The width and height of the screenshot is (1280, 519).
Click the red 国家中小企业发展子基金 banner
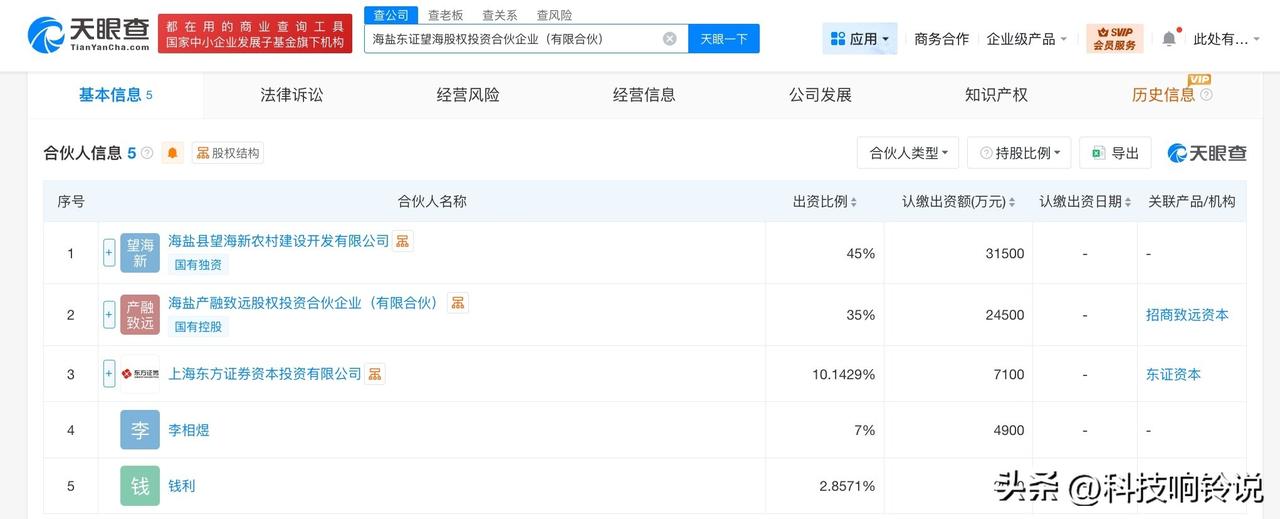point(257,34)
